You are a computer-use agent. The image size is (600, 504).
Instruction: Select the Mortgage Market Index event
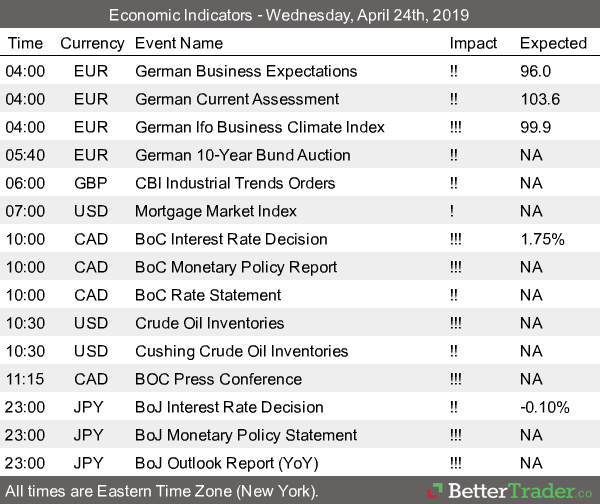[215, 211]
